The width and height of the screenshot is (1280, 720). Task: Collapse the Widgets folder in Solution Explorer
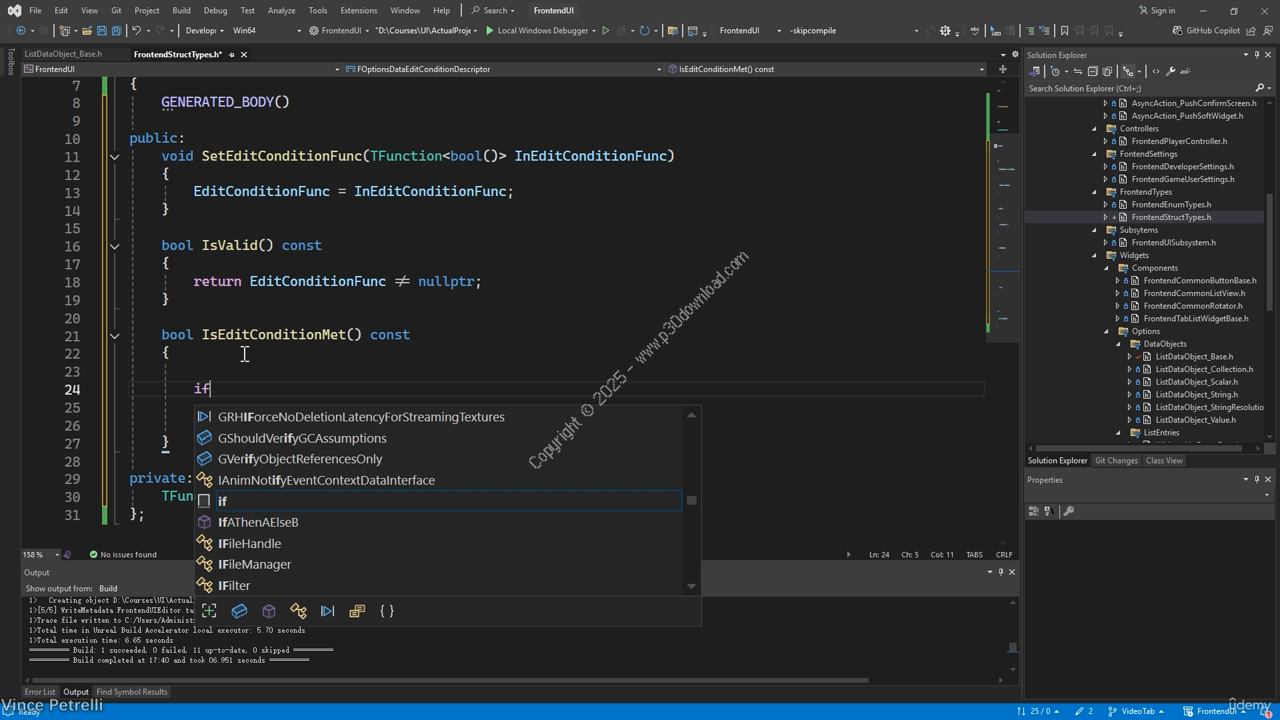tap(1094, 256)
